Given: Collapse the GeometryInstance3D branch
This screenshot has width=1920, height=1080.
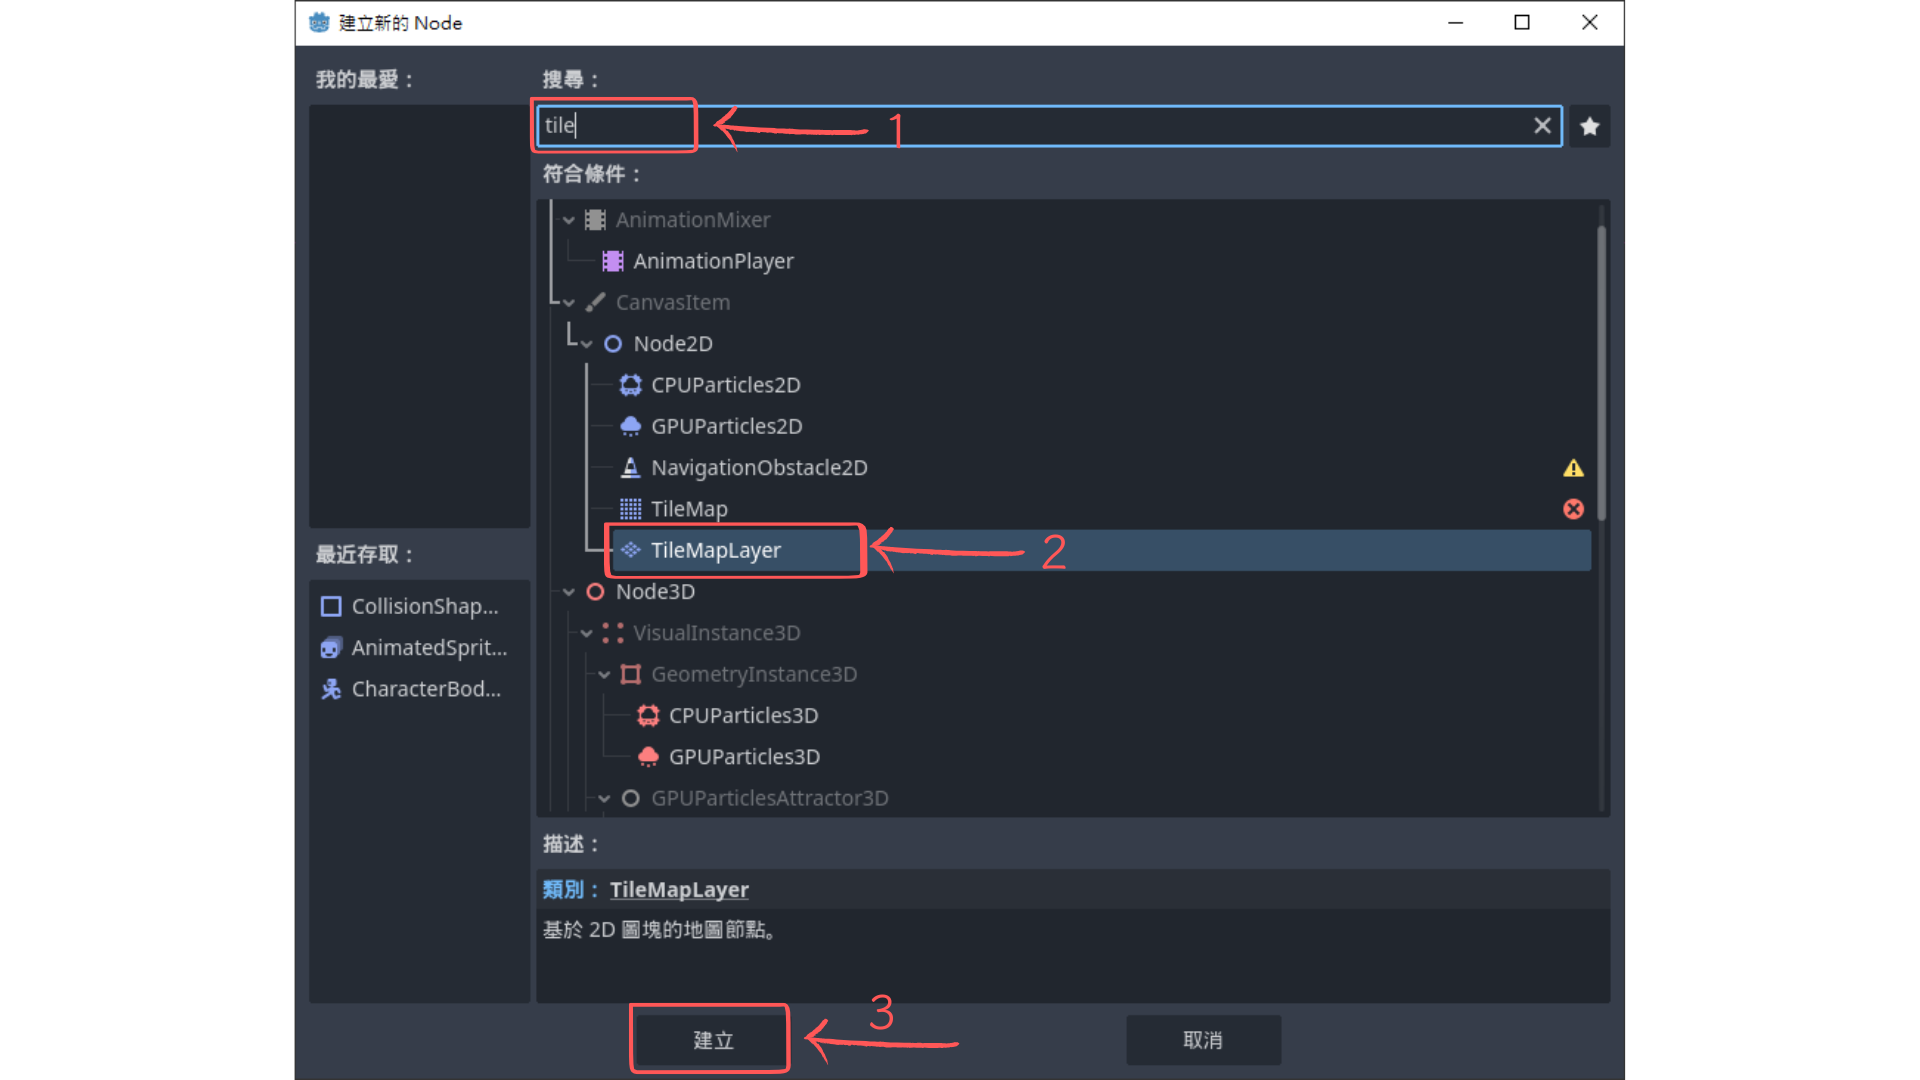Looking at the screenshot, I should [604, 675].
